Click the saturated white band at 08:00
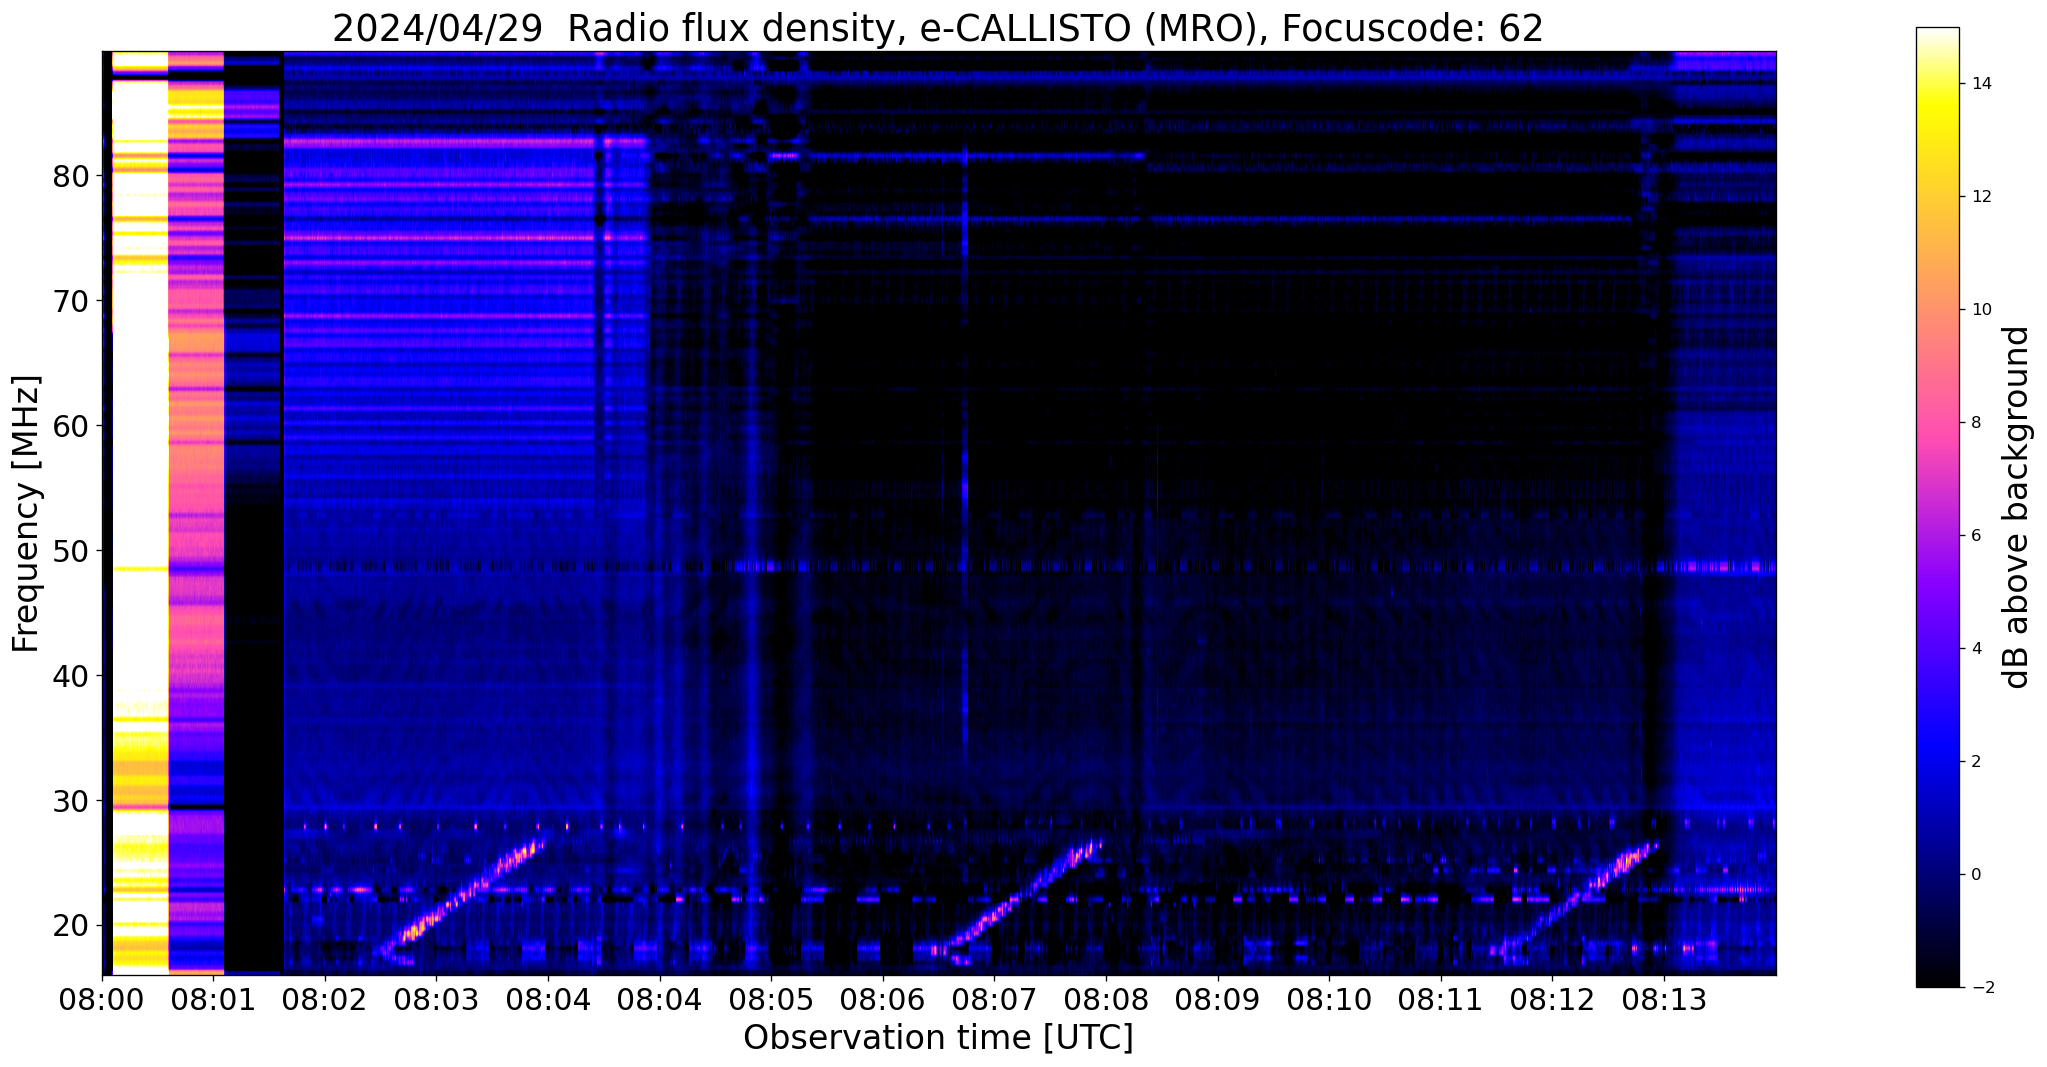The image size is (2047, 1067). [x=139, y=513]
